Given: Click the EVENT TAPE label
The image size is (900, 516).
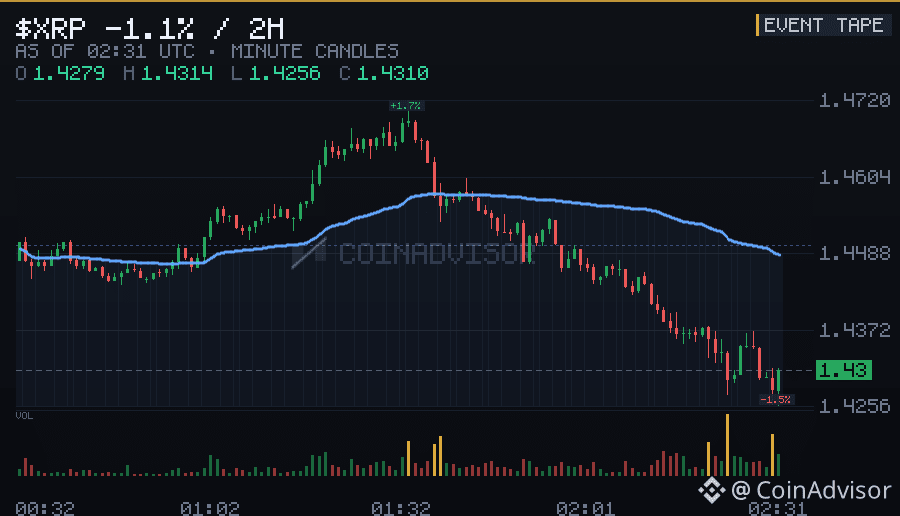Looking at the screenshot, I should pyautogui.click(x=823, y=25).
